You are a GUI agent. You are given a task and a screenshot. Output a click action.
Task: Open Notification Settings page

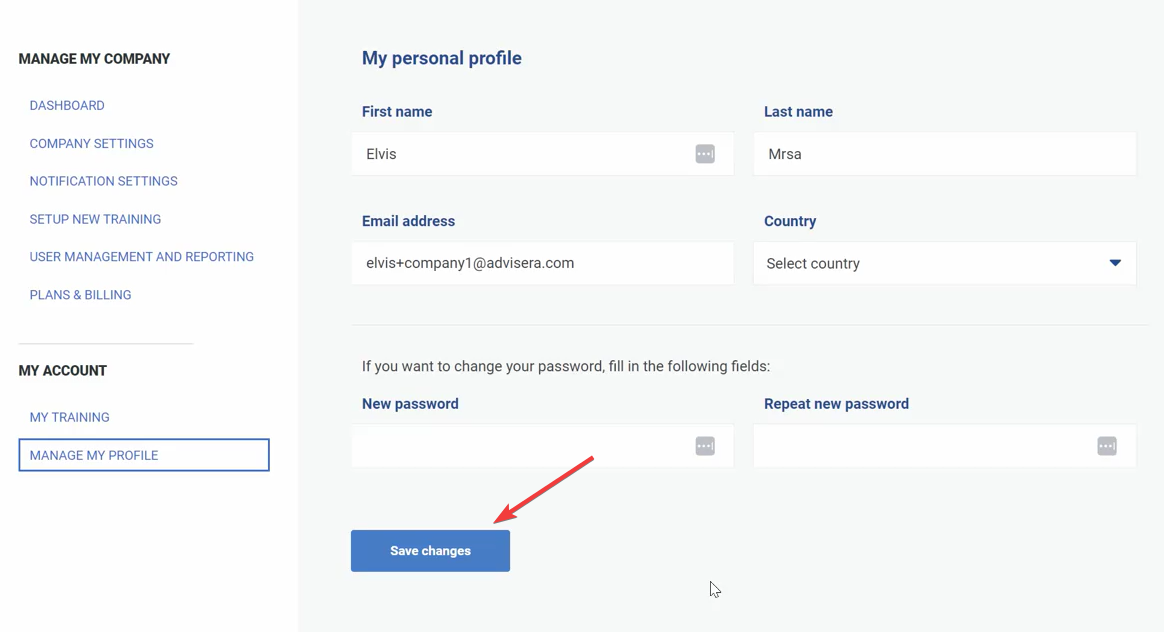(x=103, y=181)
